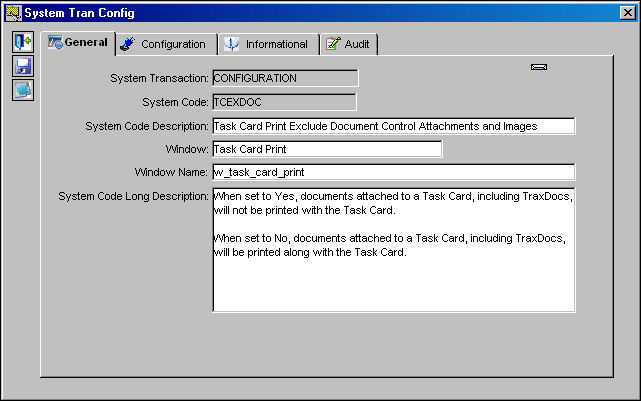Image resolution: width=641 pixels, height=401 pixels.
Task: Click the System Transaction label
Action: click(159, 78)
